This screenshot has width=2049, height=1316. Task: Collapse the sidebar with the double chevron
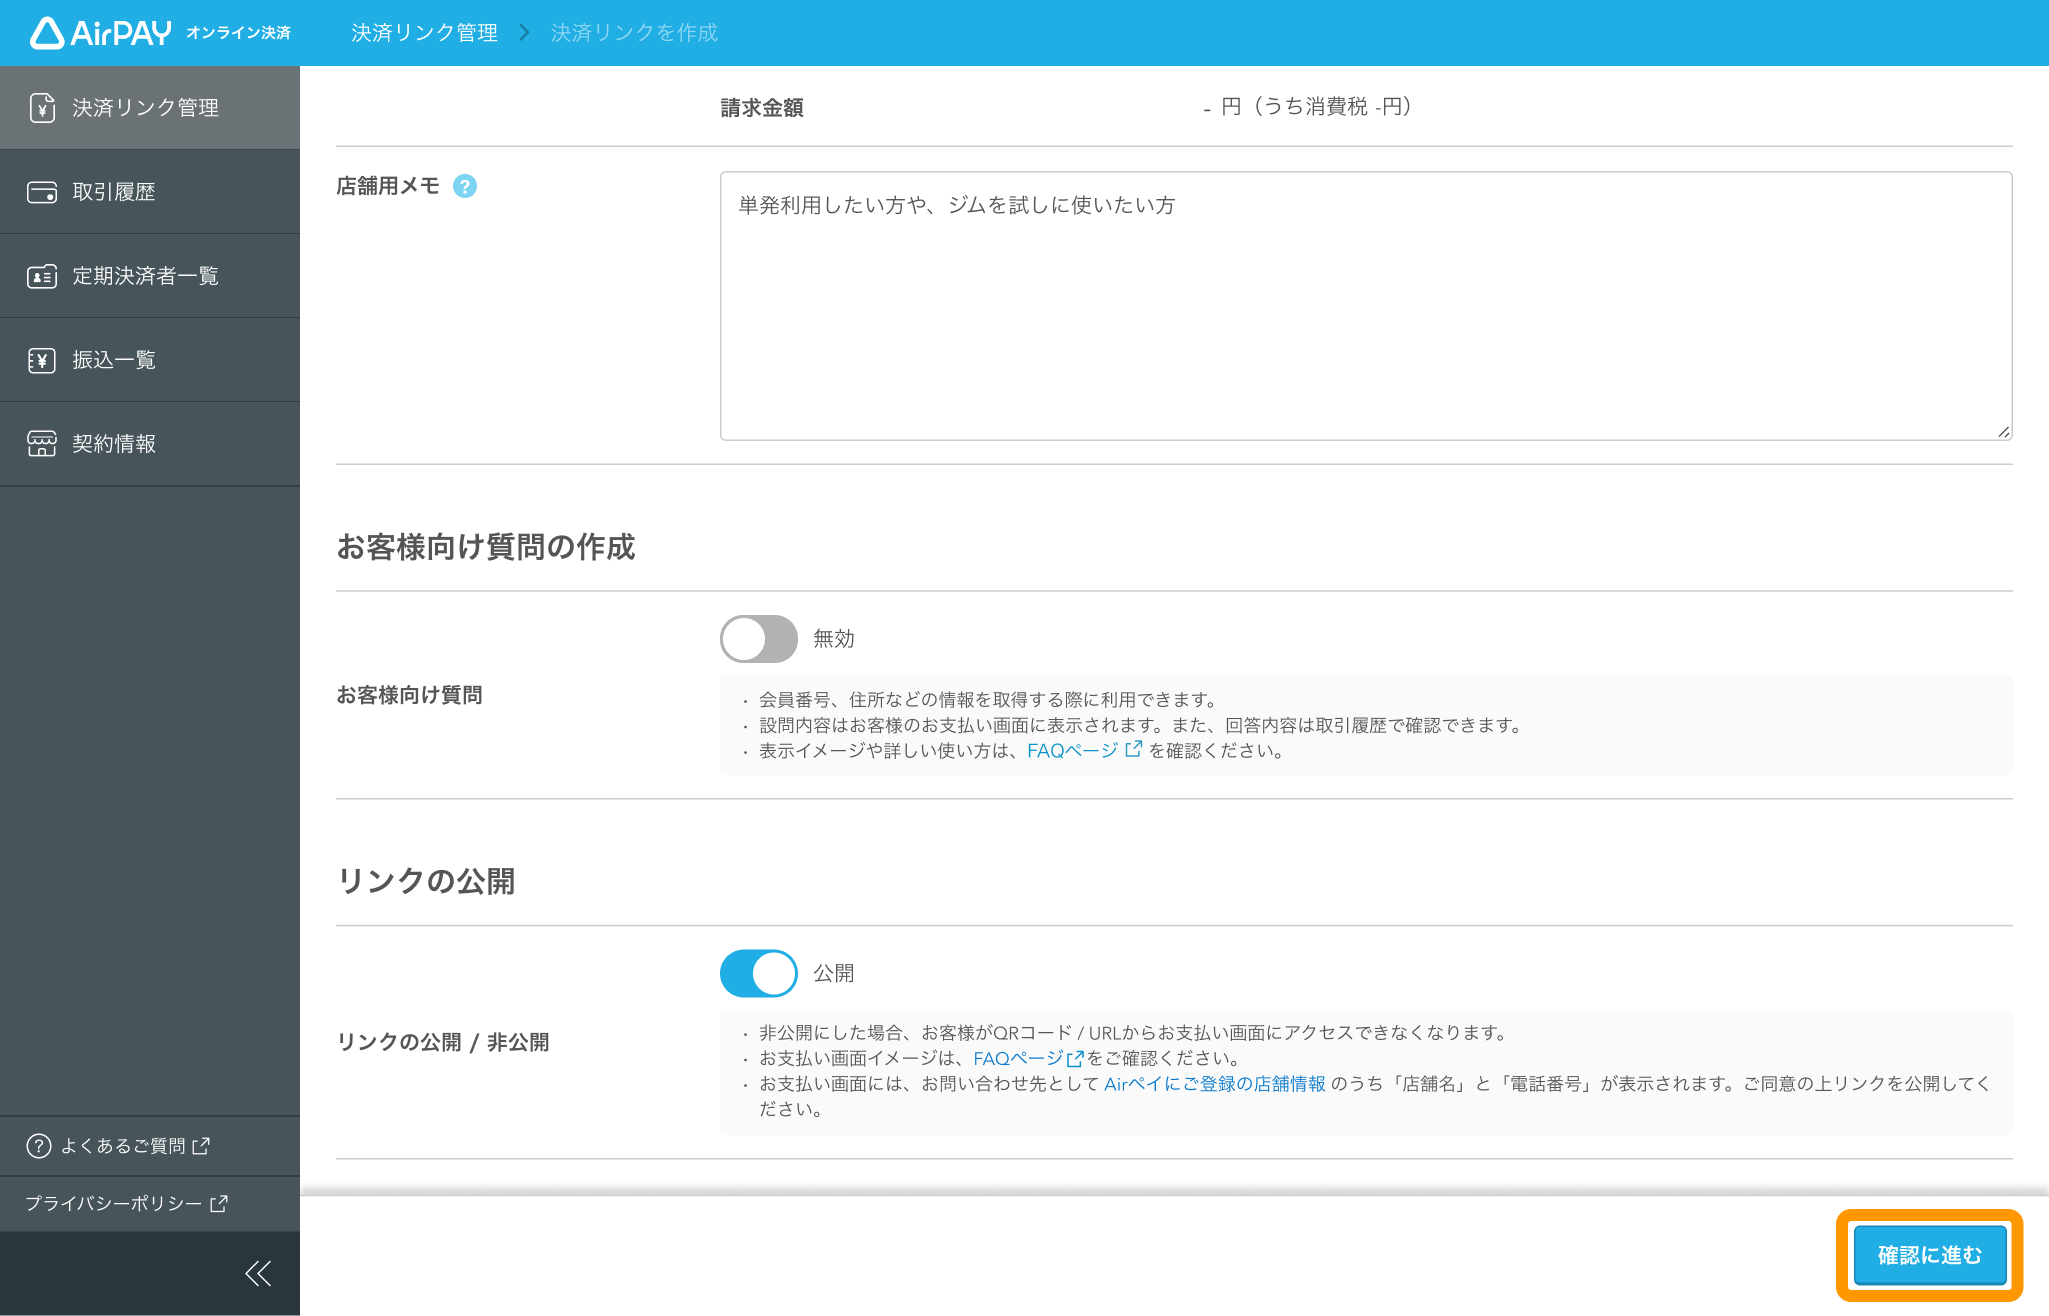(x=258, y=1273)
